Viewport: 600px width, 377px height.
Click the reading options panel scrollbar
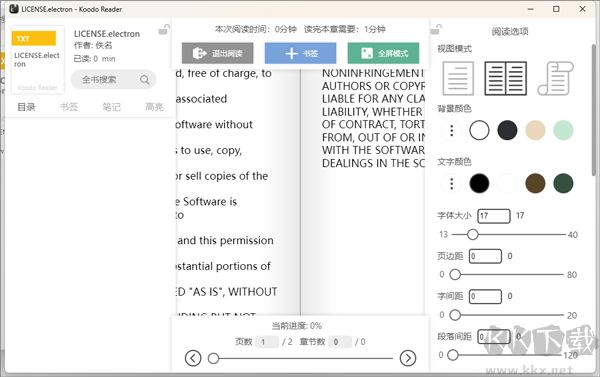tap(594, 111)
